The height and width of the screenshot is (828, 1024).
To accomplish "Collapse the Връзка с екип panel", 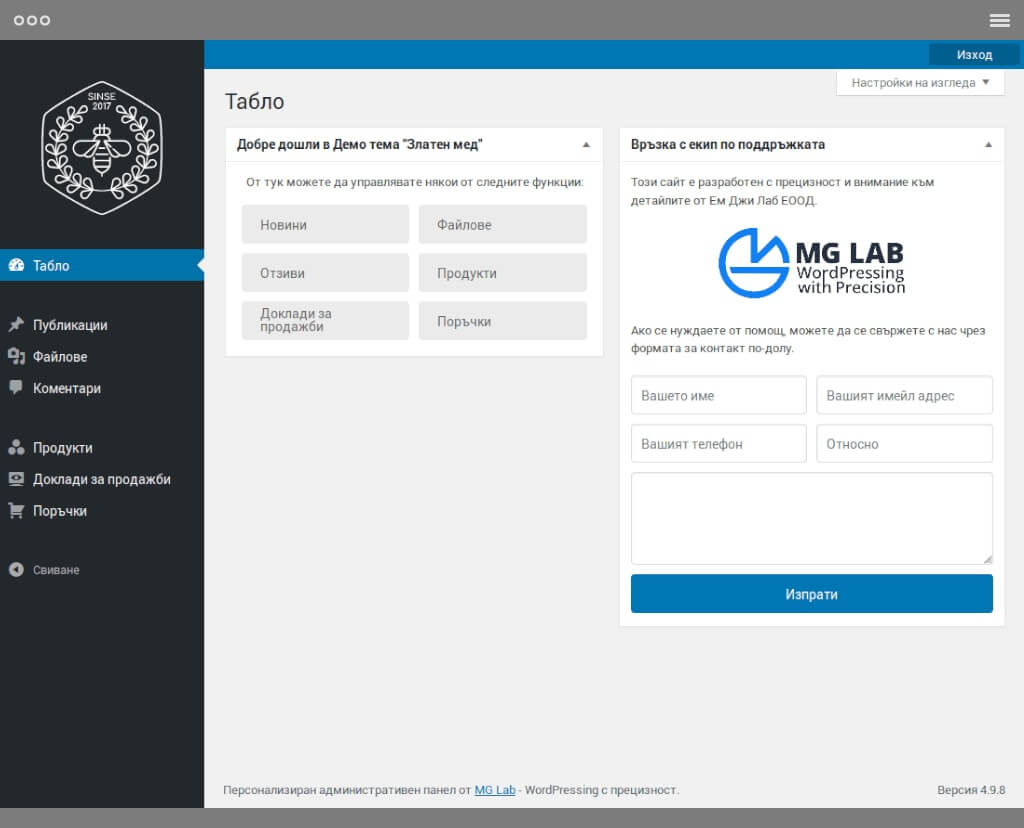I will tap(988, 145).
